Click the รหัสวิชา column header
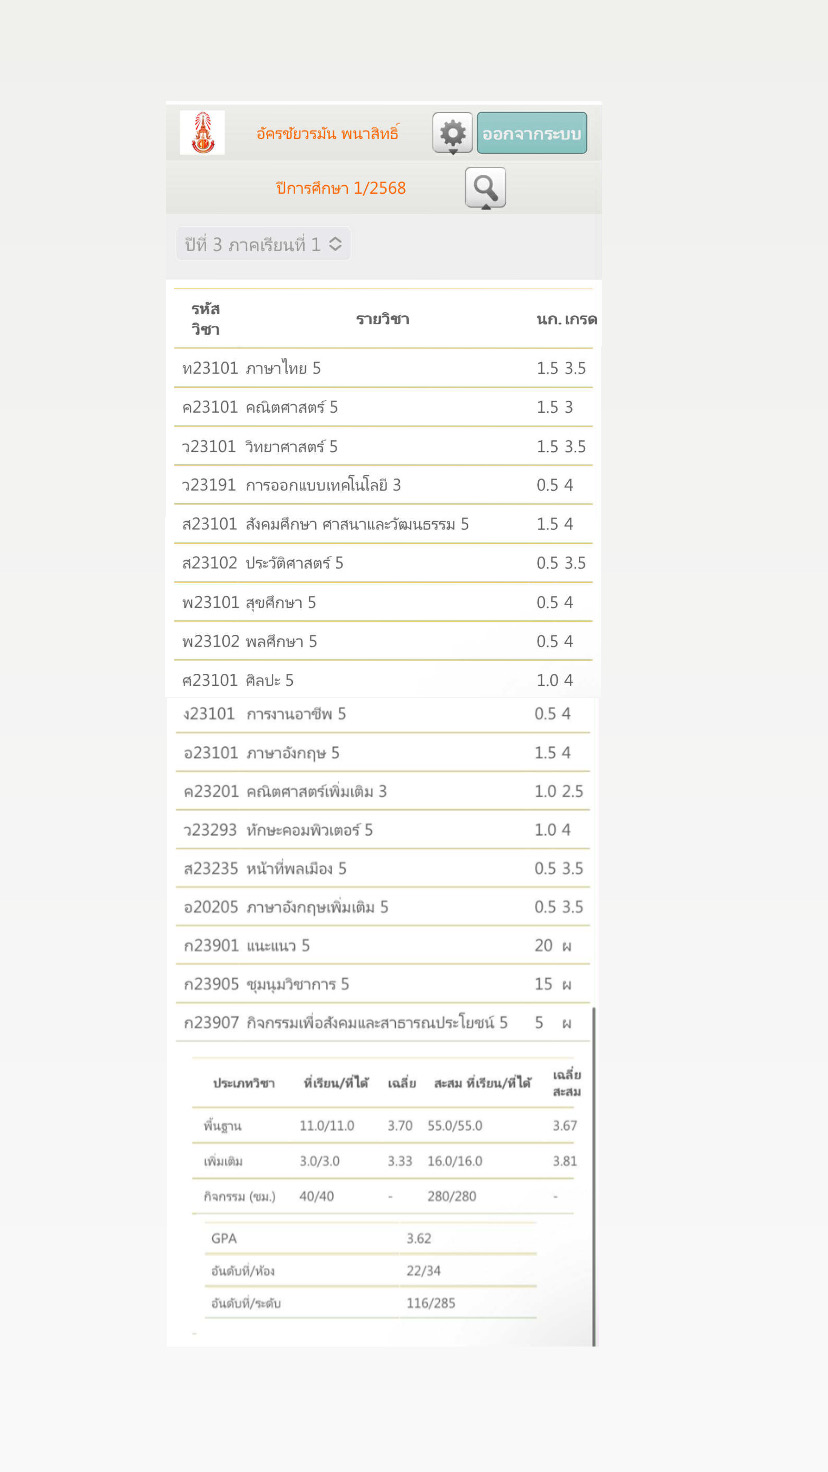This screenshot has height=1472, width=828. (206, 319)
